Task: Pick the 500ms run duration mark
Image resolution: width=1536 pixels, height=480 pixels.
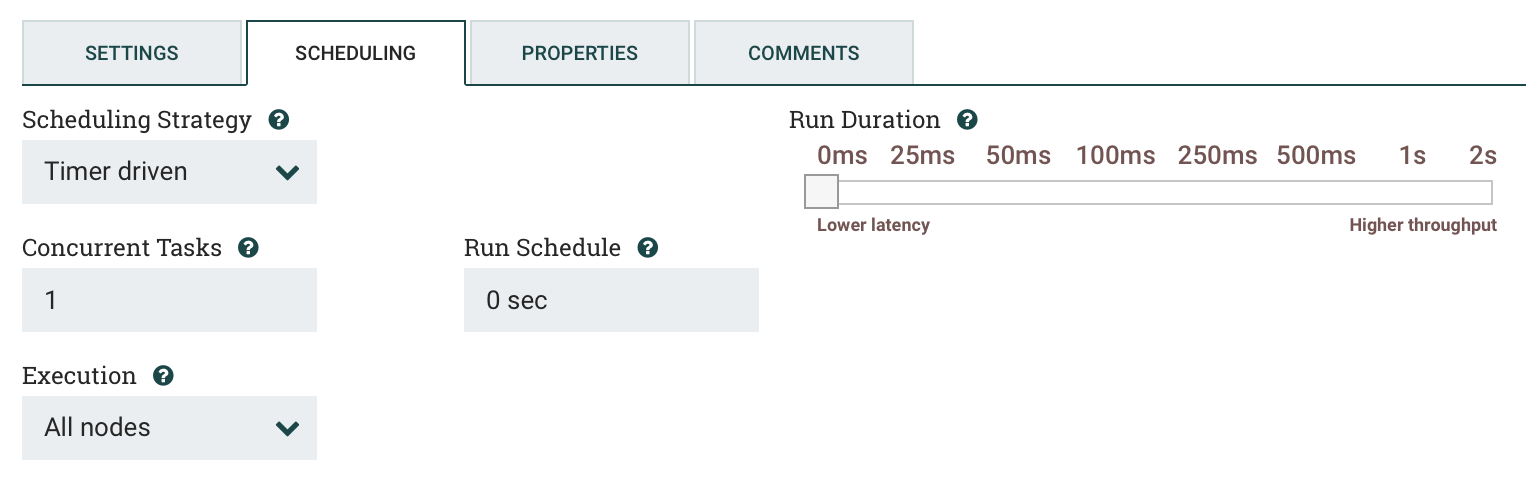Action: (1317, 156)
